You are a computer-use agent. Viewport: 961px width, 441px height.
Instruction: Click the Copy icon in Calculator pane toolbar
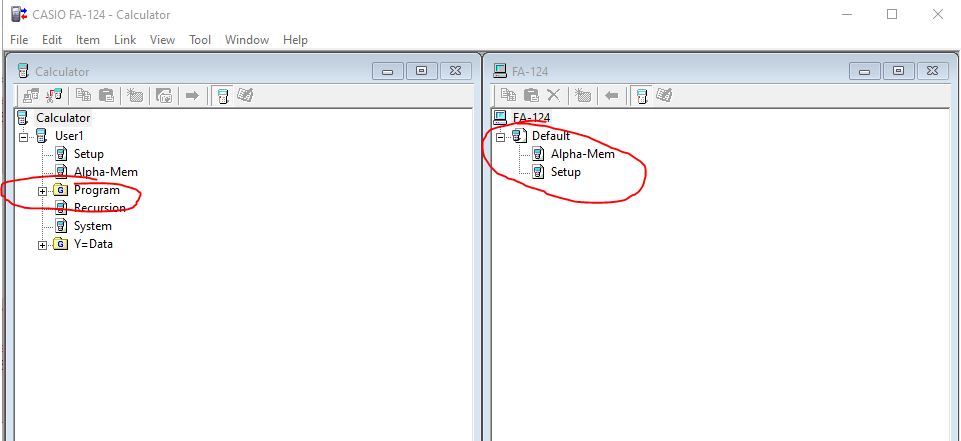pos(83,96)
